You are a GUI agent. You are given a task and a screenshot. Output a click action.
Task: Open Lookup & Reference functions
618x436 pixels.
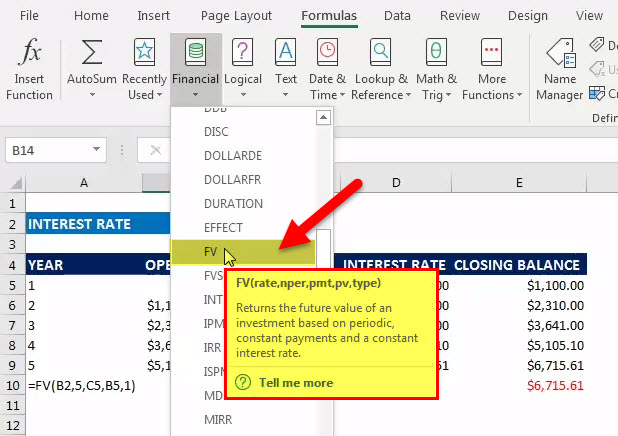tap(381, 69)
